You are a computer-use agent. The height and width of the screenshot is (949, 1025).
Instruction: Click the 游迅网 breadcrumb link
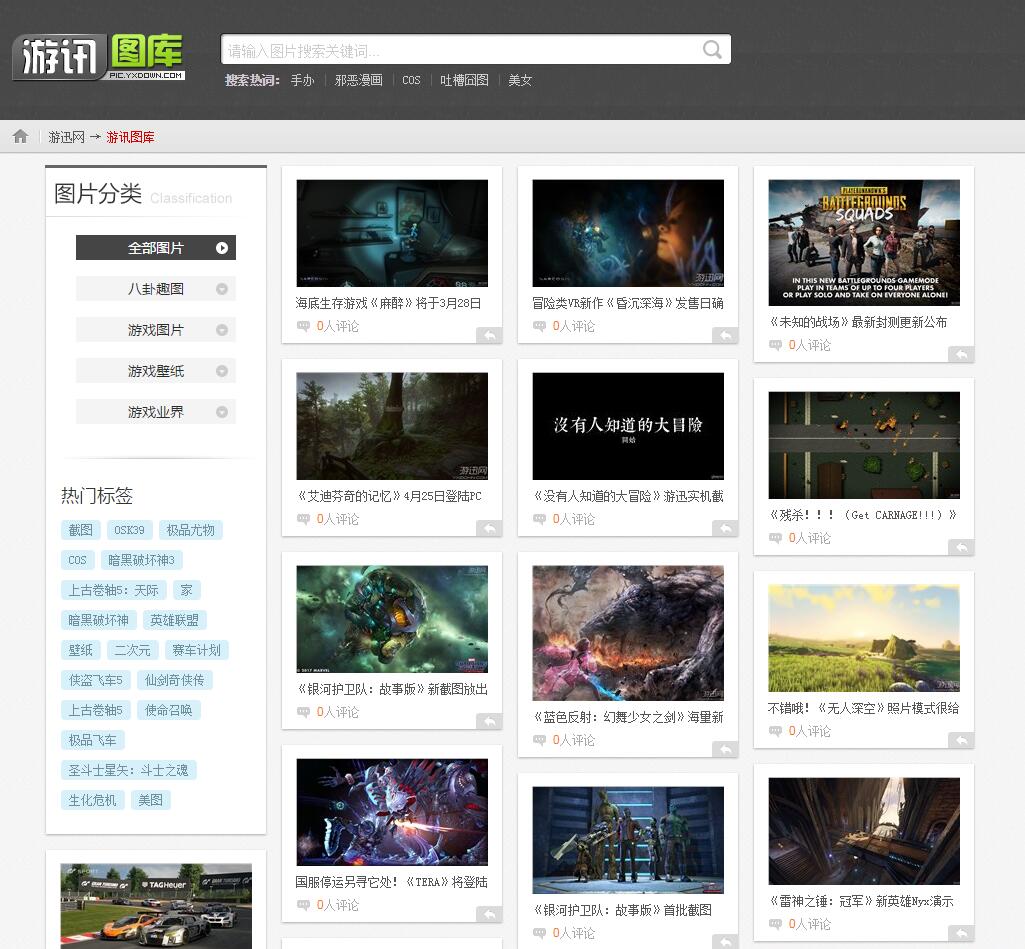[x=67, y=137]
